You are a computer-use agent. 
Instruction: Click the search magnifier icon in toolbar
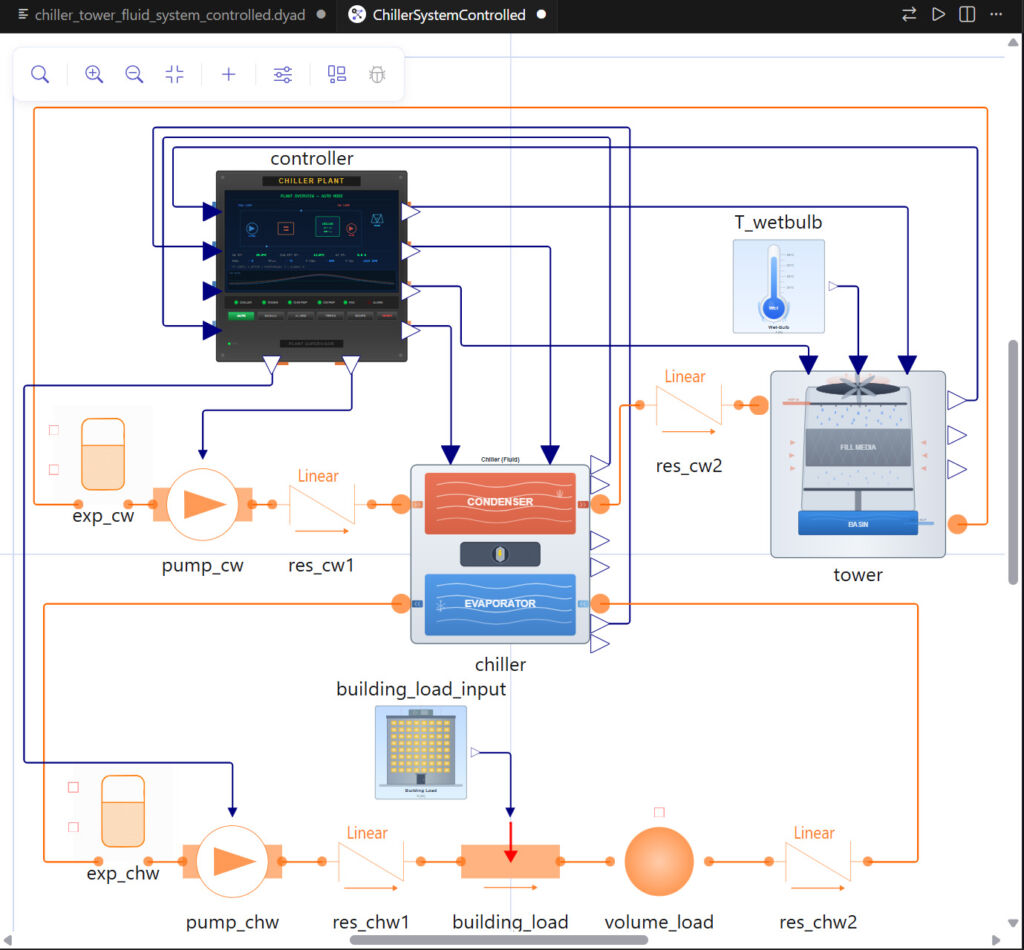click(40, 74)
